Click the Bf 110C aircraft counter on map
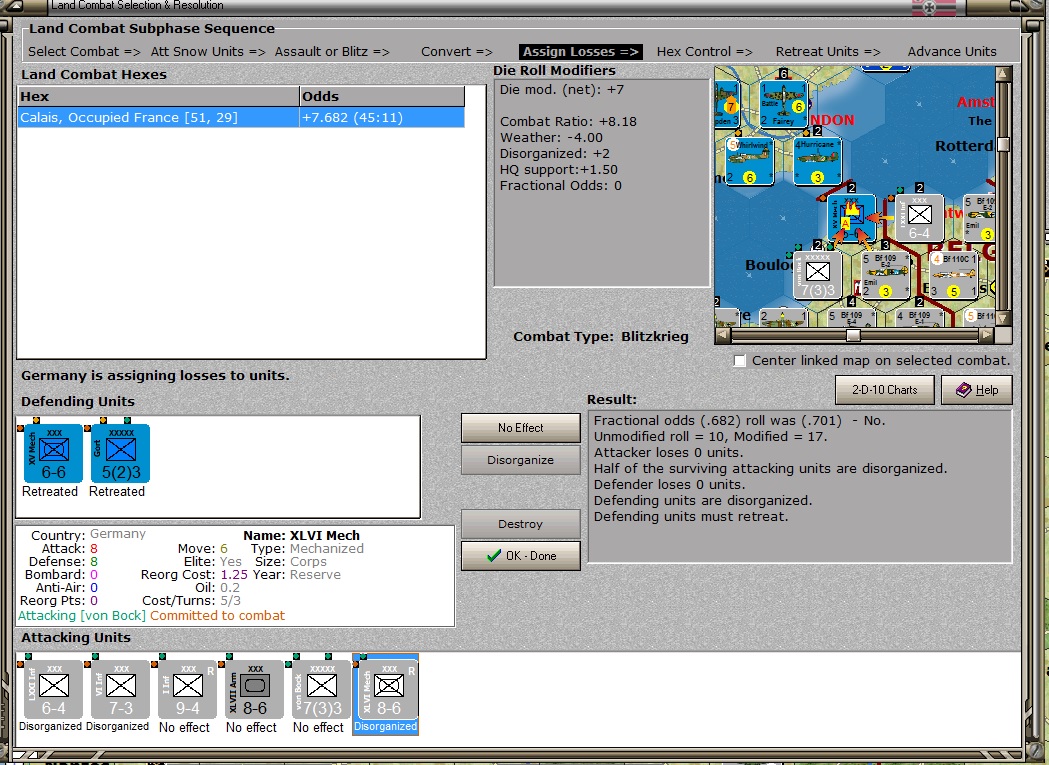Screen dimensions: 1049x765 (x=954, y=275)
